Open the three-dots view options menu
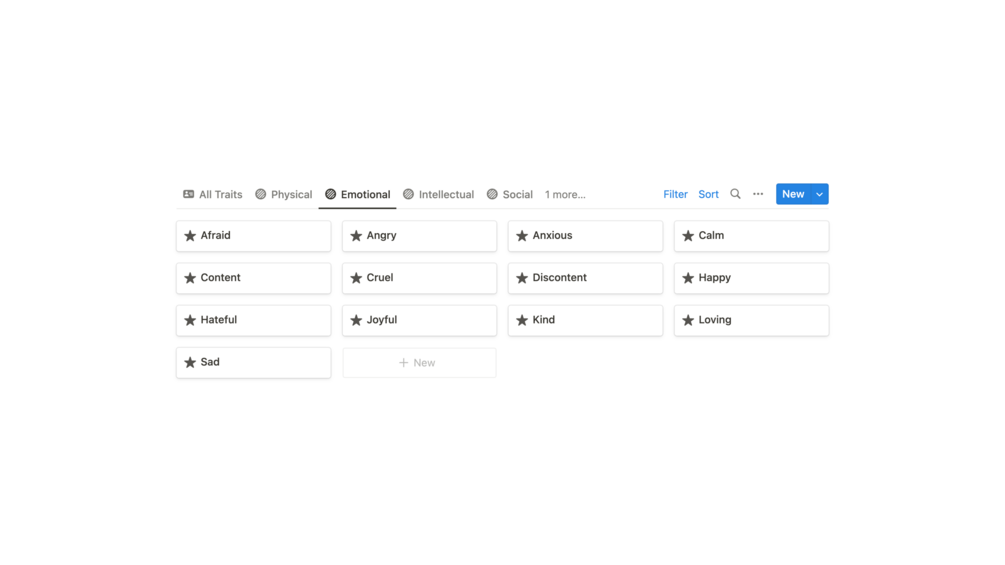Image resolution: width=1005 pixels, height=565 pixels. coord(758,194)
